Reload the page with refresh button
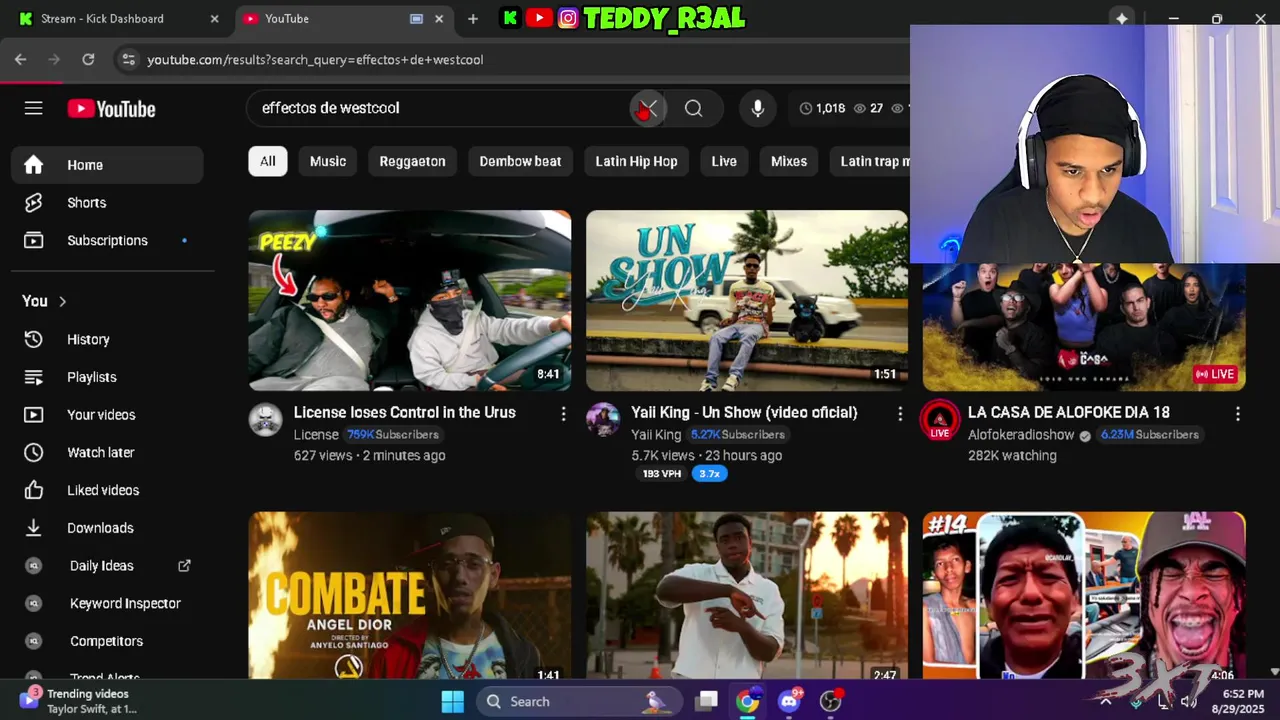Screen dimensions: 1280x720 click(x=88, y=60)
